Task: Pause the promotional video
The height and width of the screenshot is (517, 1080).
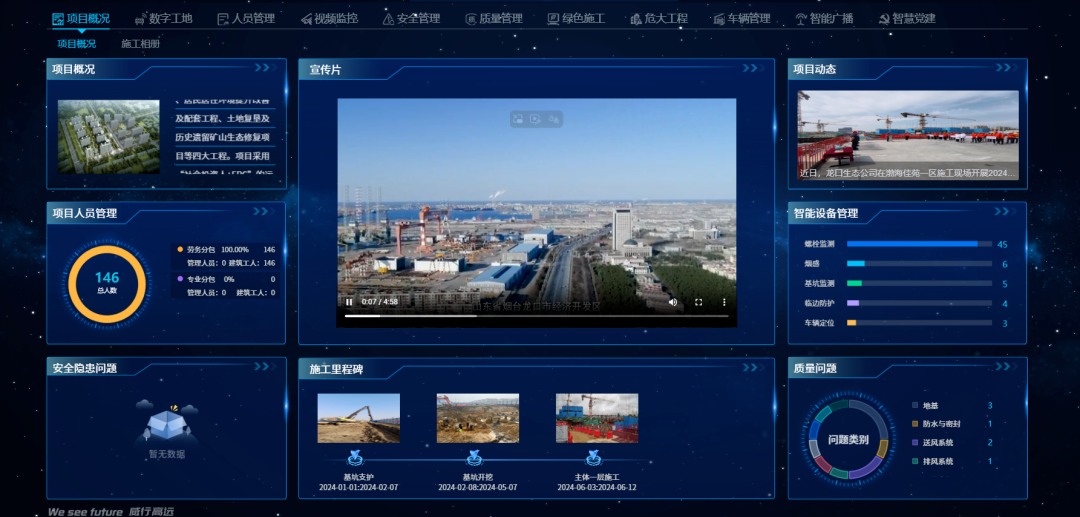Action: click(x=349, y=302)
